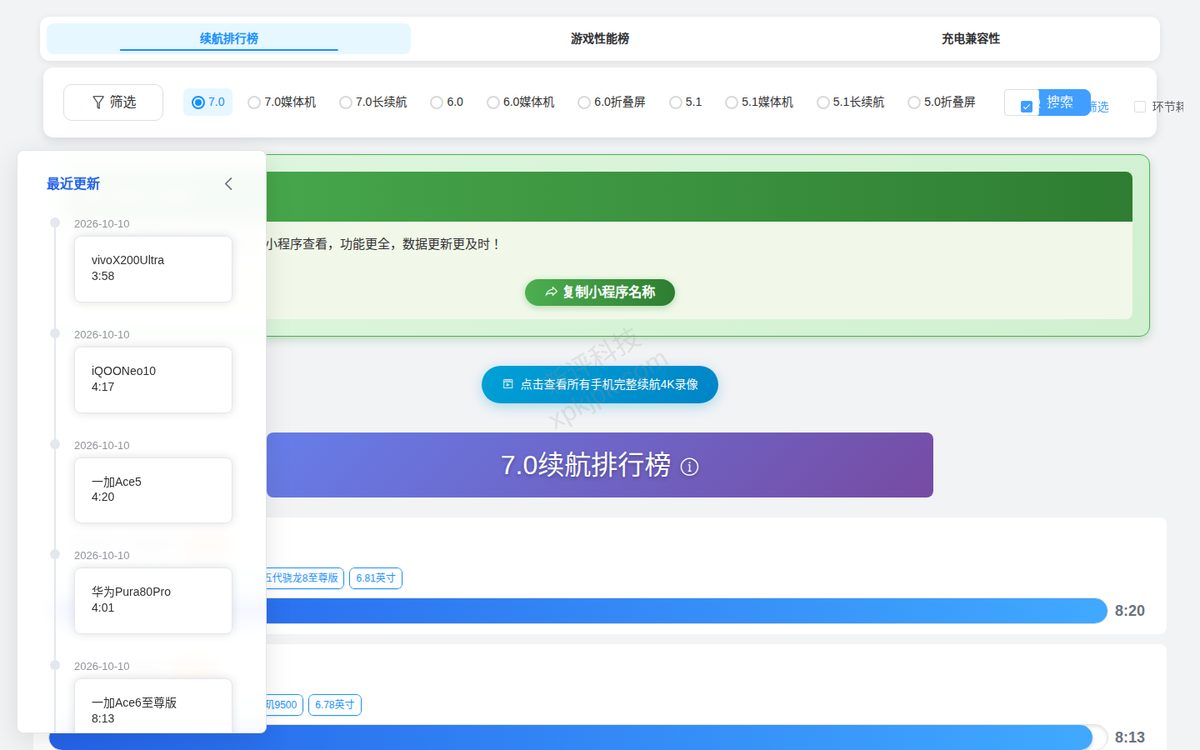Click the 7.0续航排行榜 purple banner
The width and height of the screenshot is (1200, 750).
click(x=600, y=465)
